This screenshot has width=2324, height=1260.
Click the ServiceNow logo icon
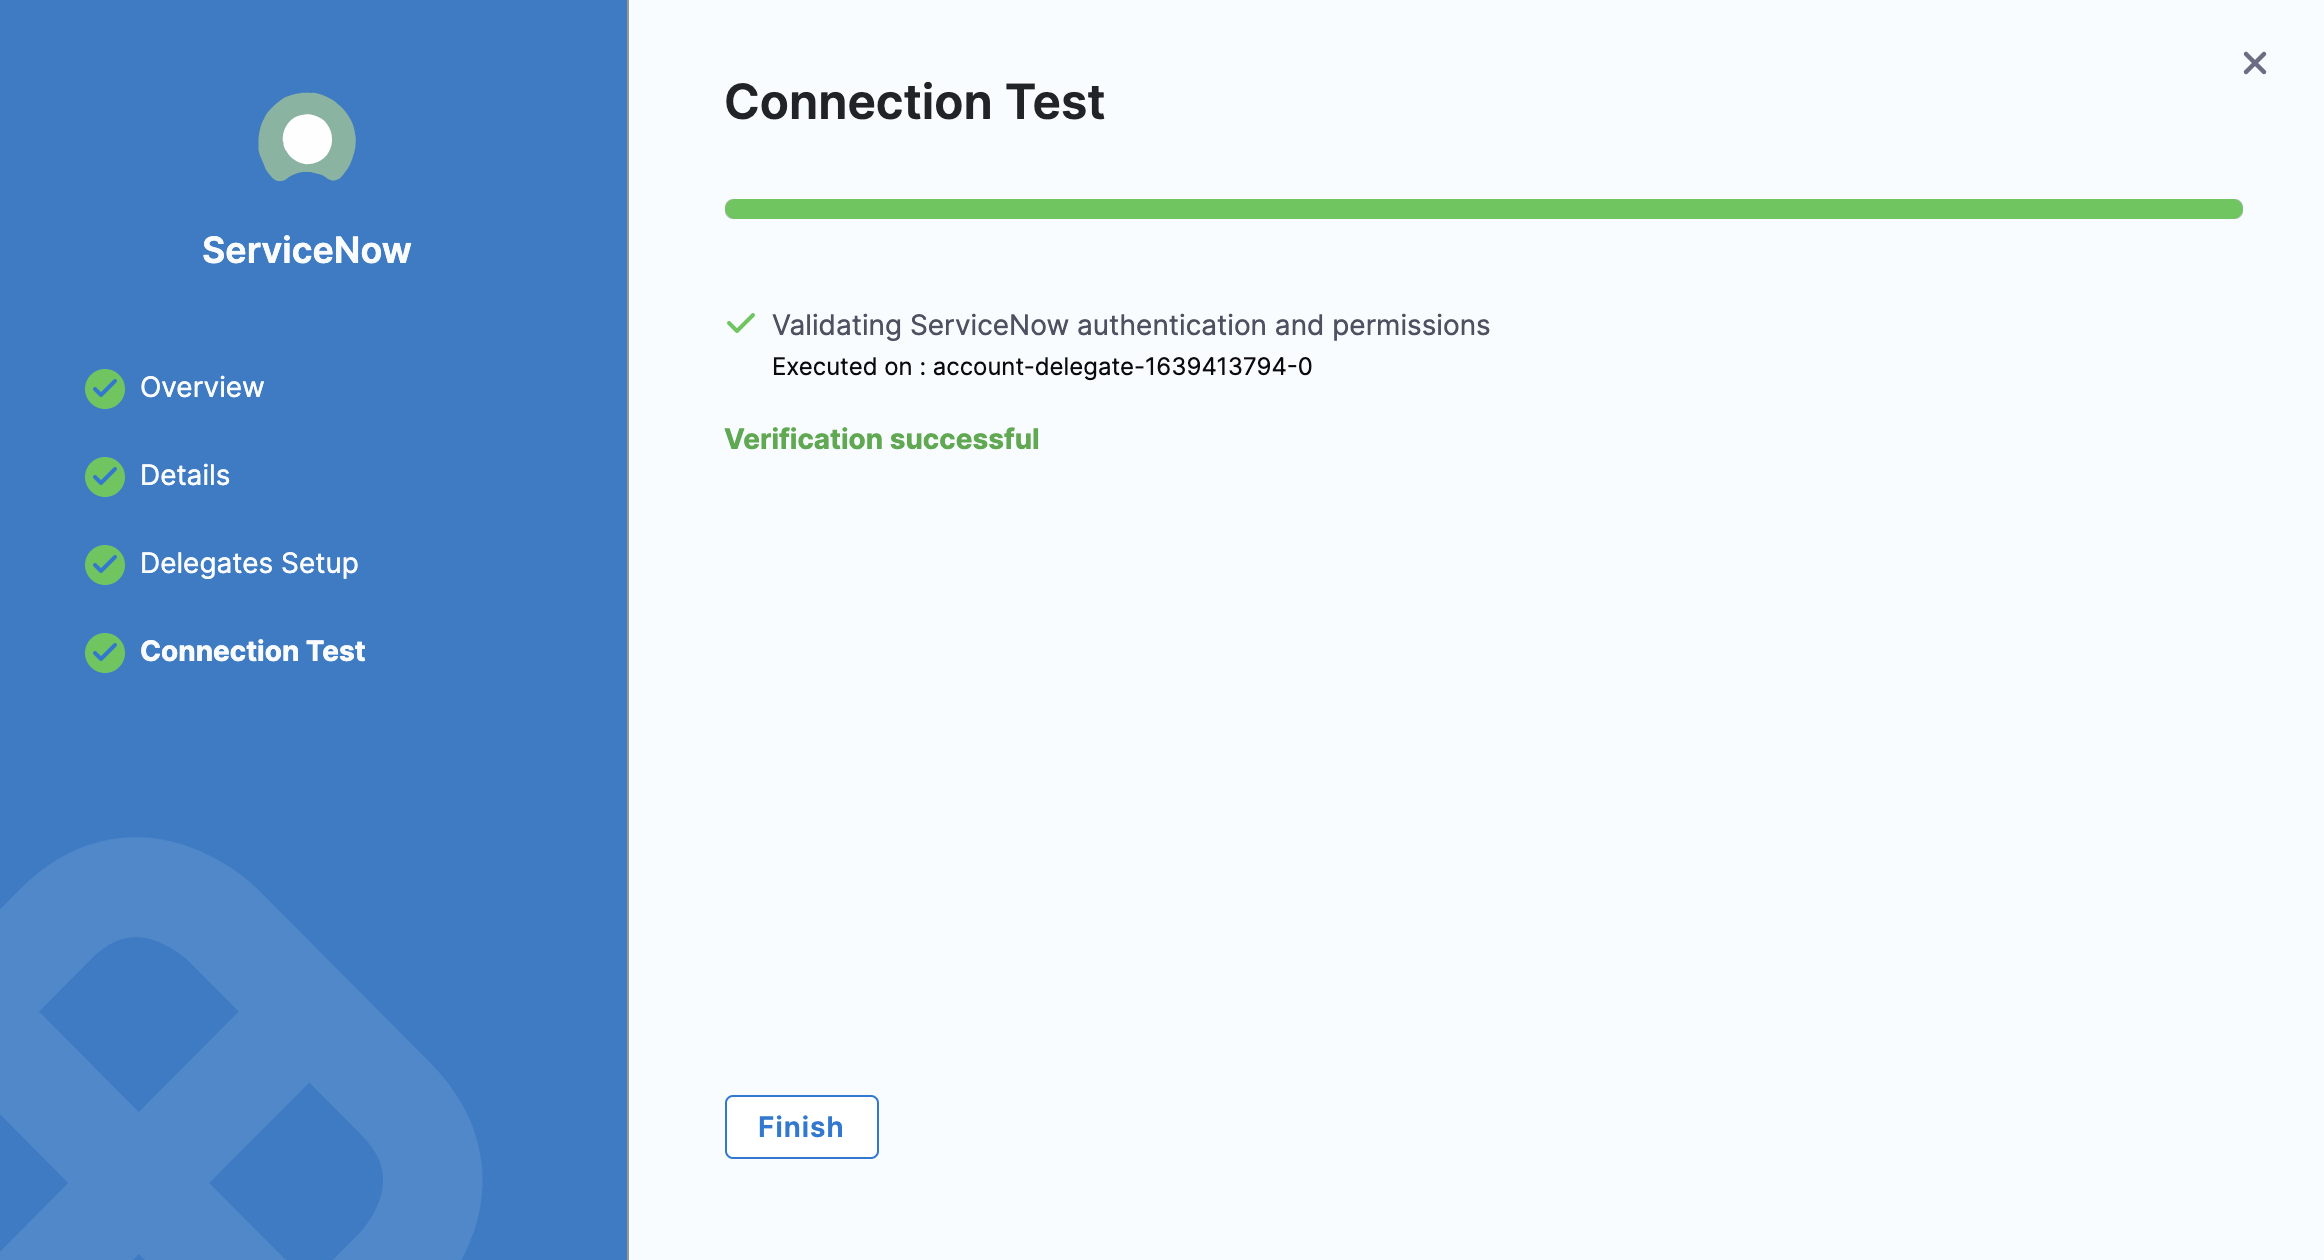click(307, 138)
